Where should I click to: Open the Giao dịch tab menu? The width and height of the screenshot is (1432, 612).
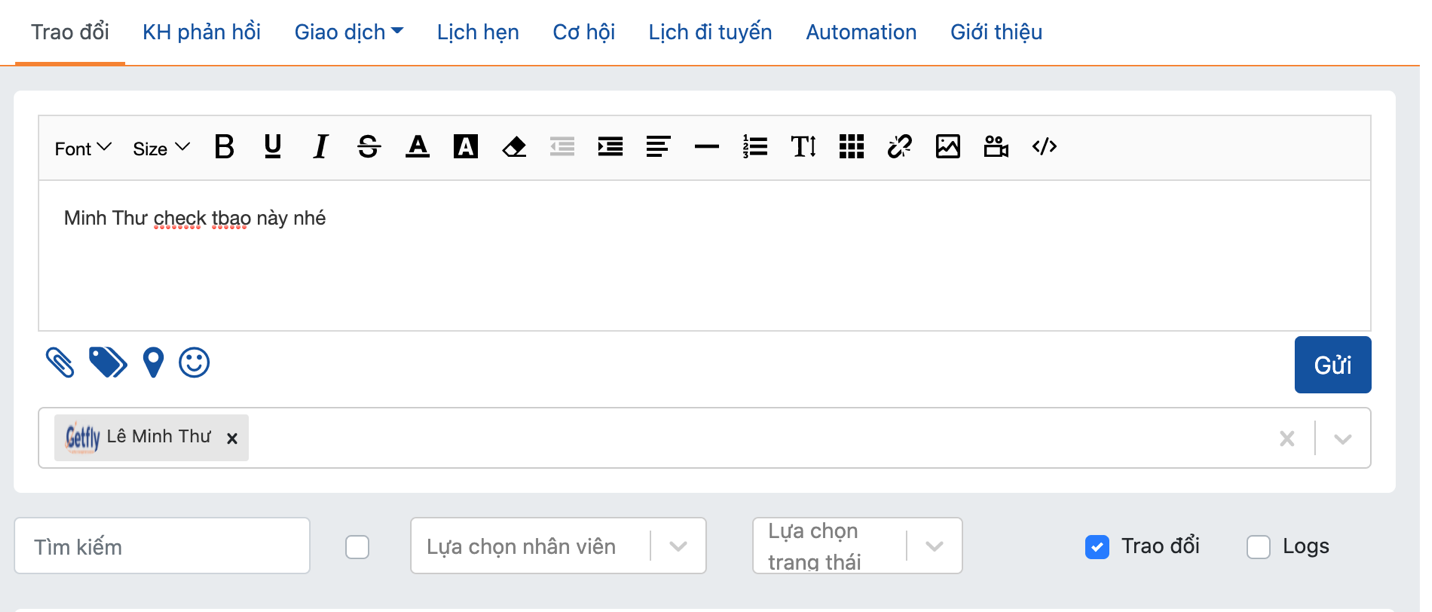tap(348, 32)
